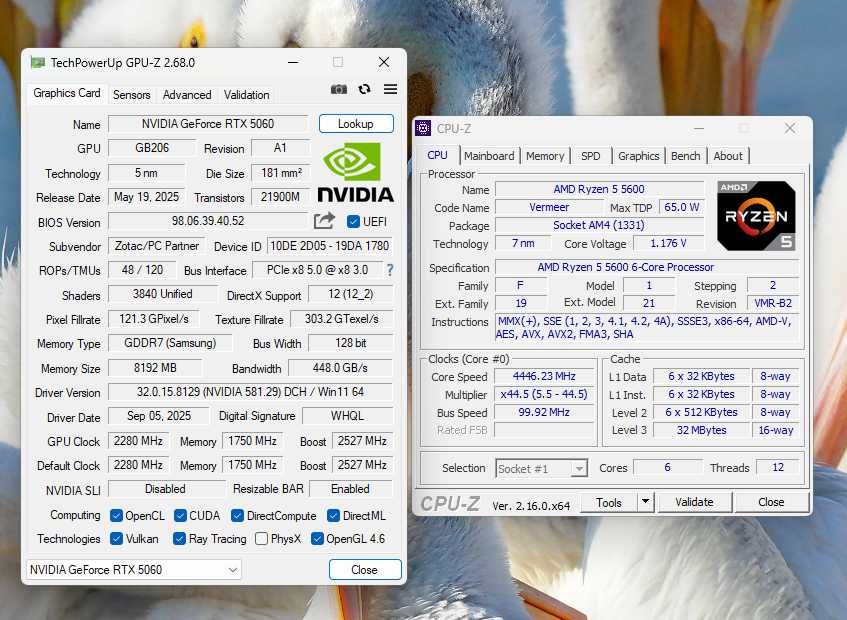The width and height of the screenshot is (847, 620).
Task: Close the GPU-Z window with X
Action: (x=384, y=62)
